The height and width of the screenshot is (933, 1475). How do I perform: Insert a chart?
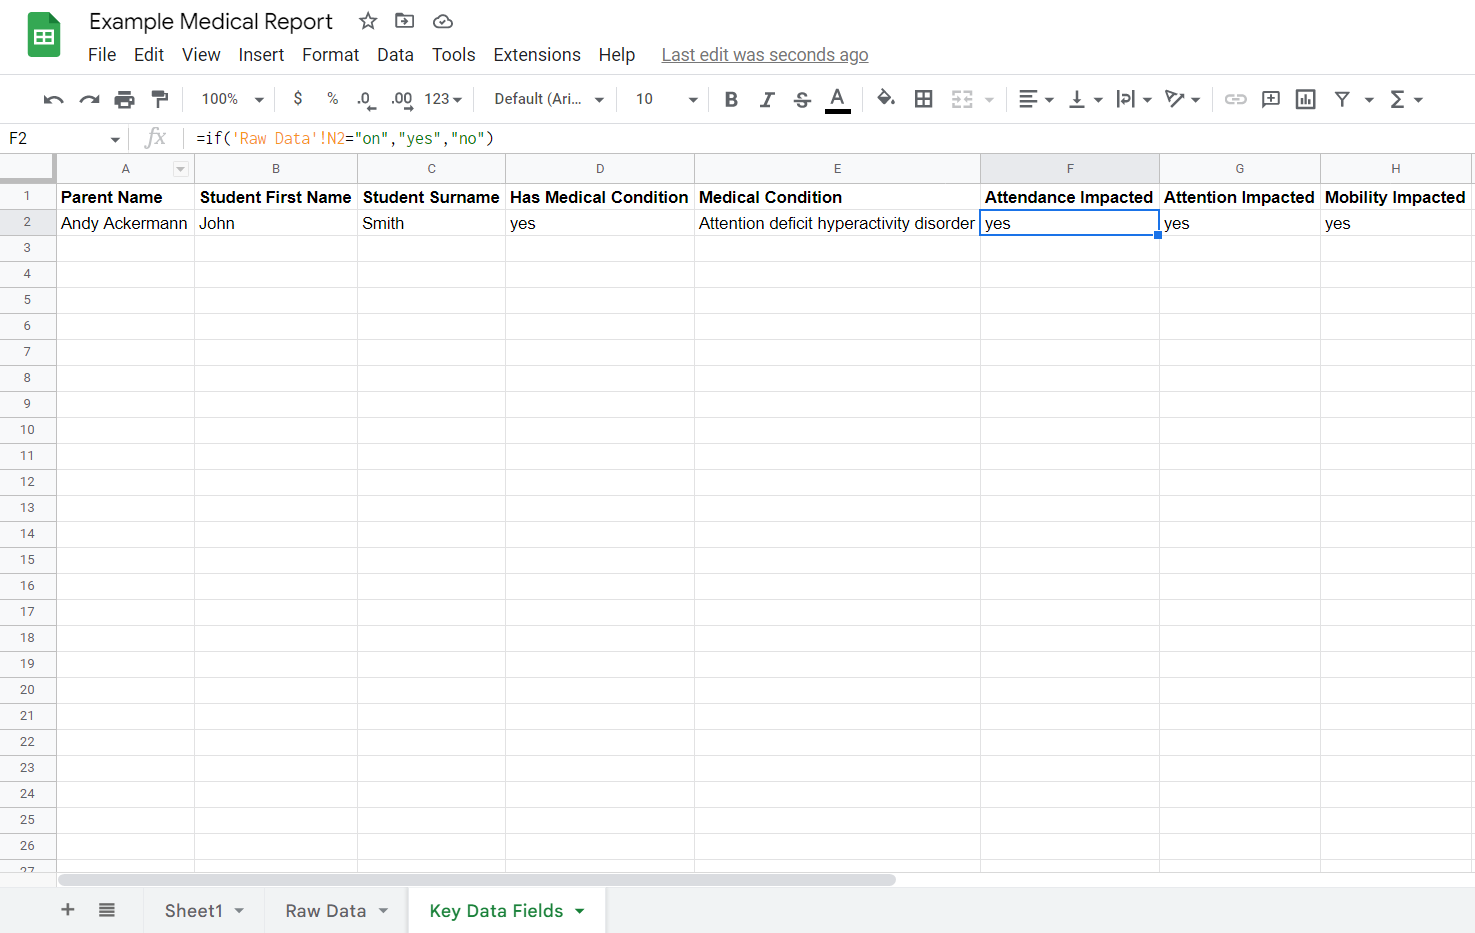pyautogui.click(x=1305, y=99)
